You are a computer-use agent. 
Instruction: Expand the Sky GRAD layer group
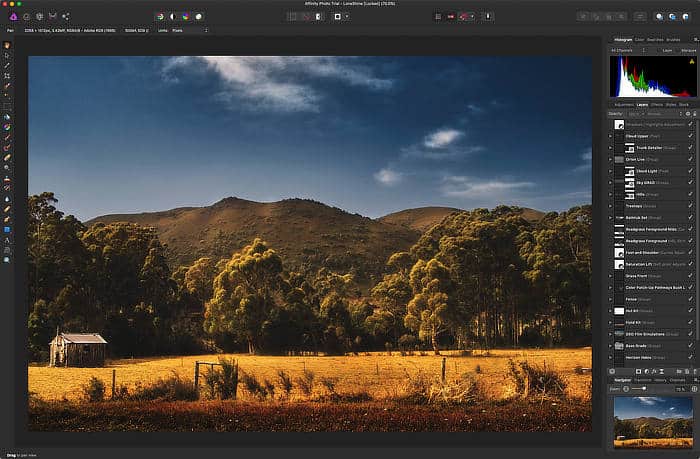point(611,183)
